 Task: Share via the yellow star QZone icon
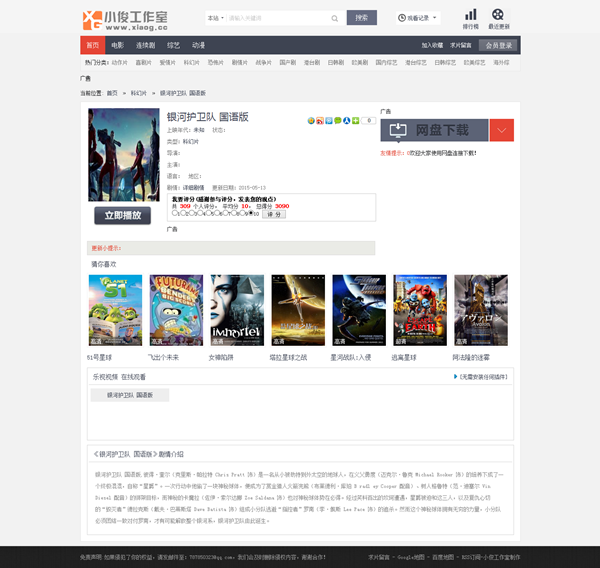[311, 121]
